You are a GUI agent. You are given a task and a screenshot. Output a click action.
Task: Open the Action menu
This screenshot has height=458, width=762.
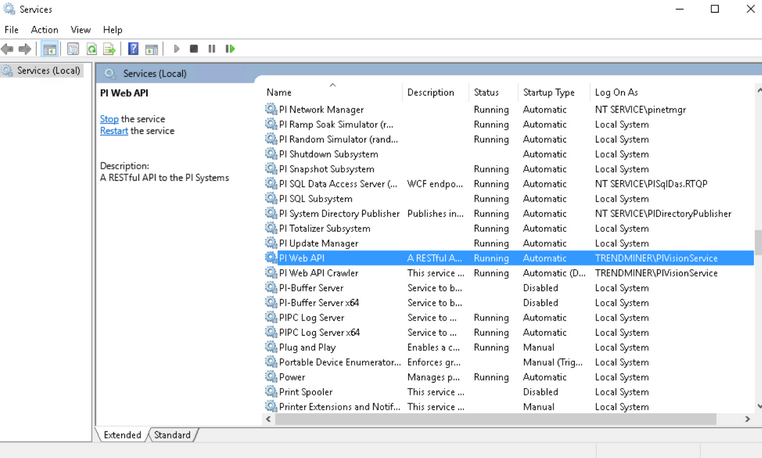coord(44,30)
